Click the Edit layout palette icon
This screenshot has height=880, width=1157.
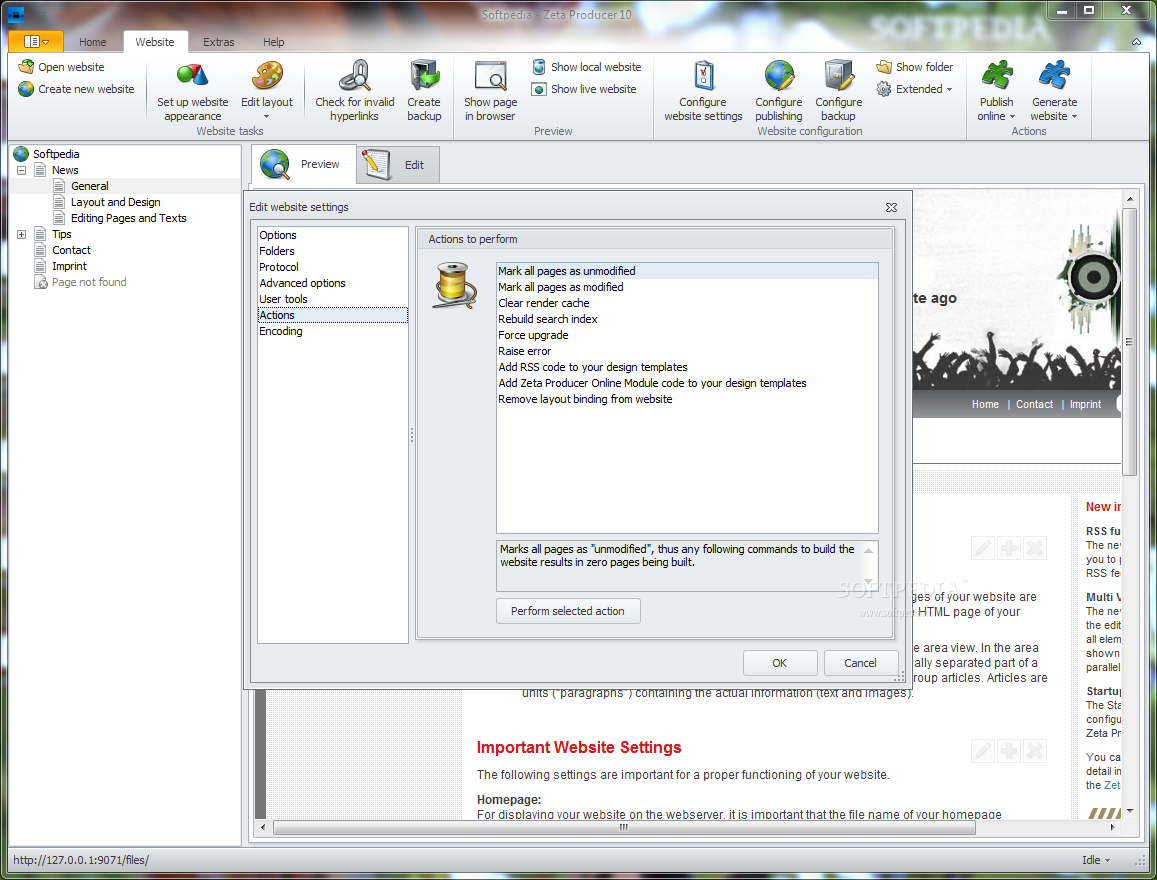pyautogui.click(x=267, y=75)
